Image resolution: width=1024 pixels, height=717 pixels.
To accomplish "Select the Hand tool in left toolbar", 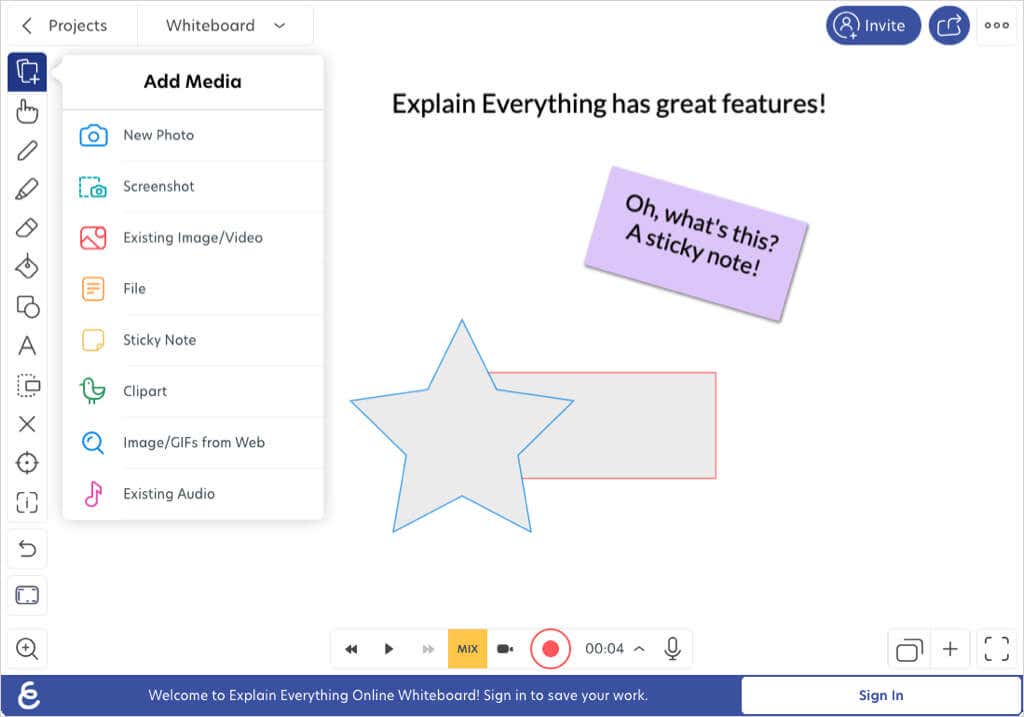I will coord(27,111).
